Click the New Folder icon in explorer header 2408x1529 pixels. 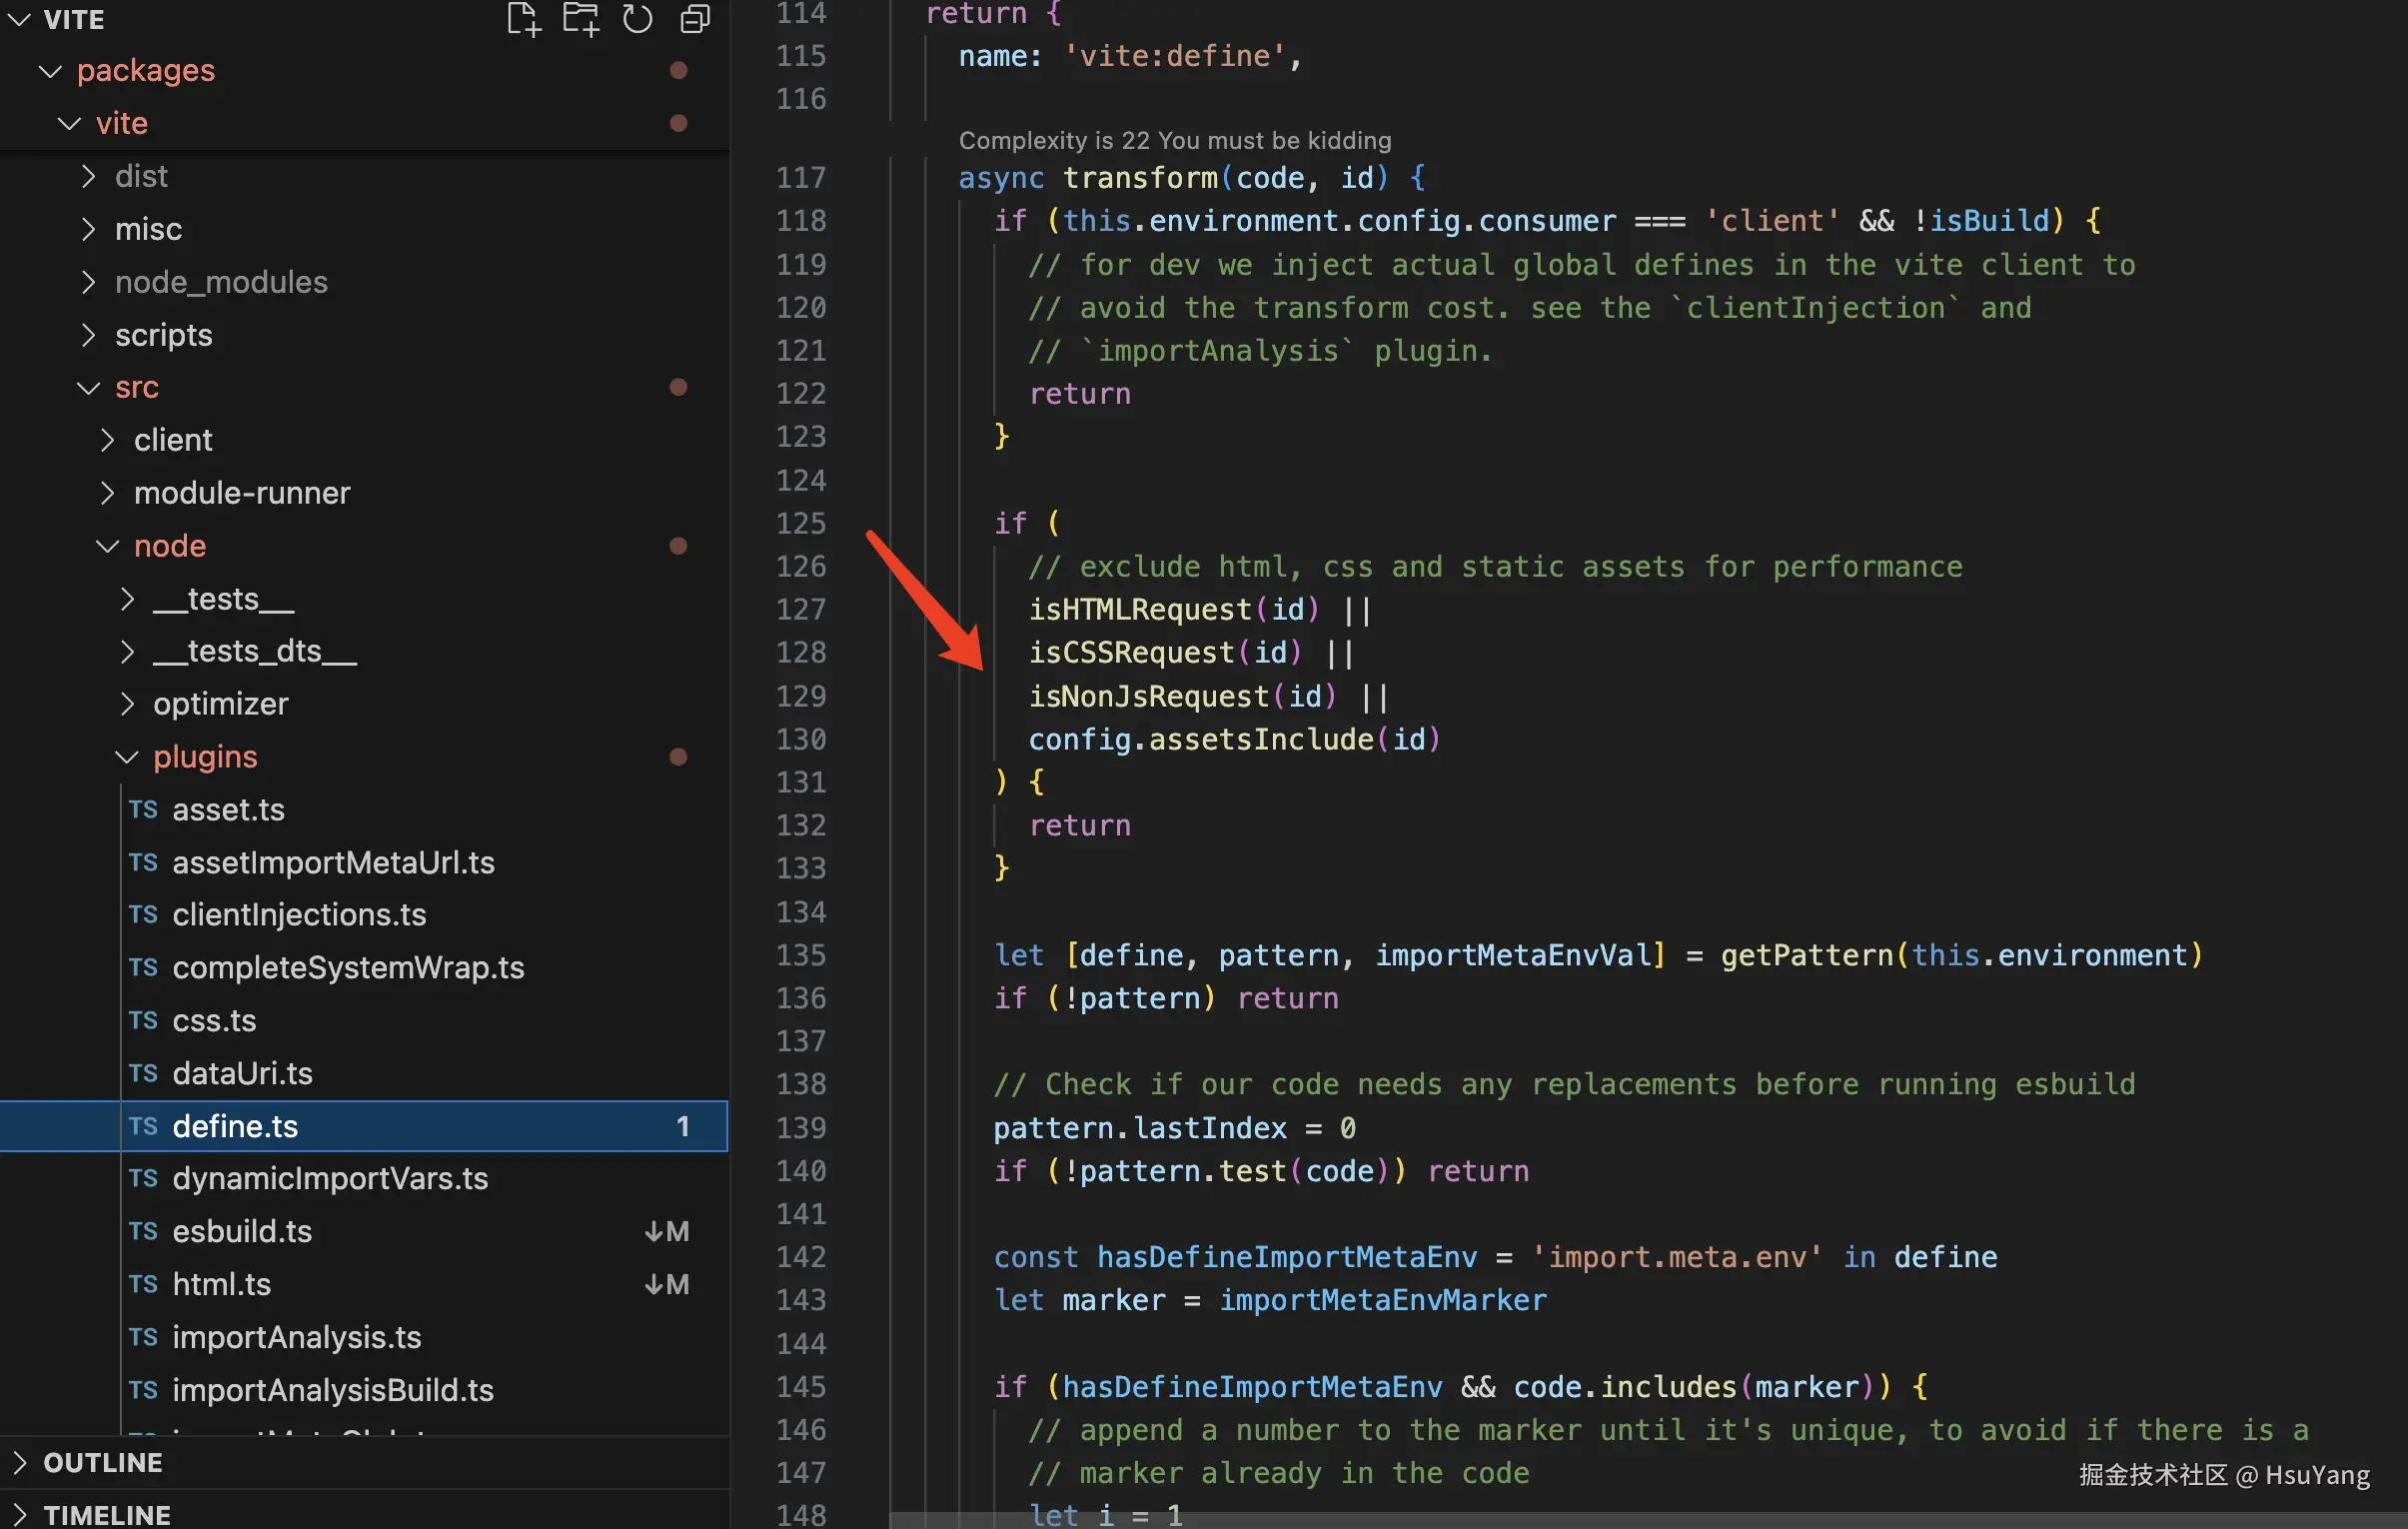click(x=580, y=19)
